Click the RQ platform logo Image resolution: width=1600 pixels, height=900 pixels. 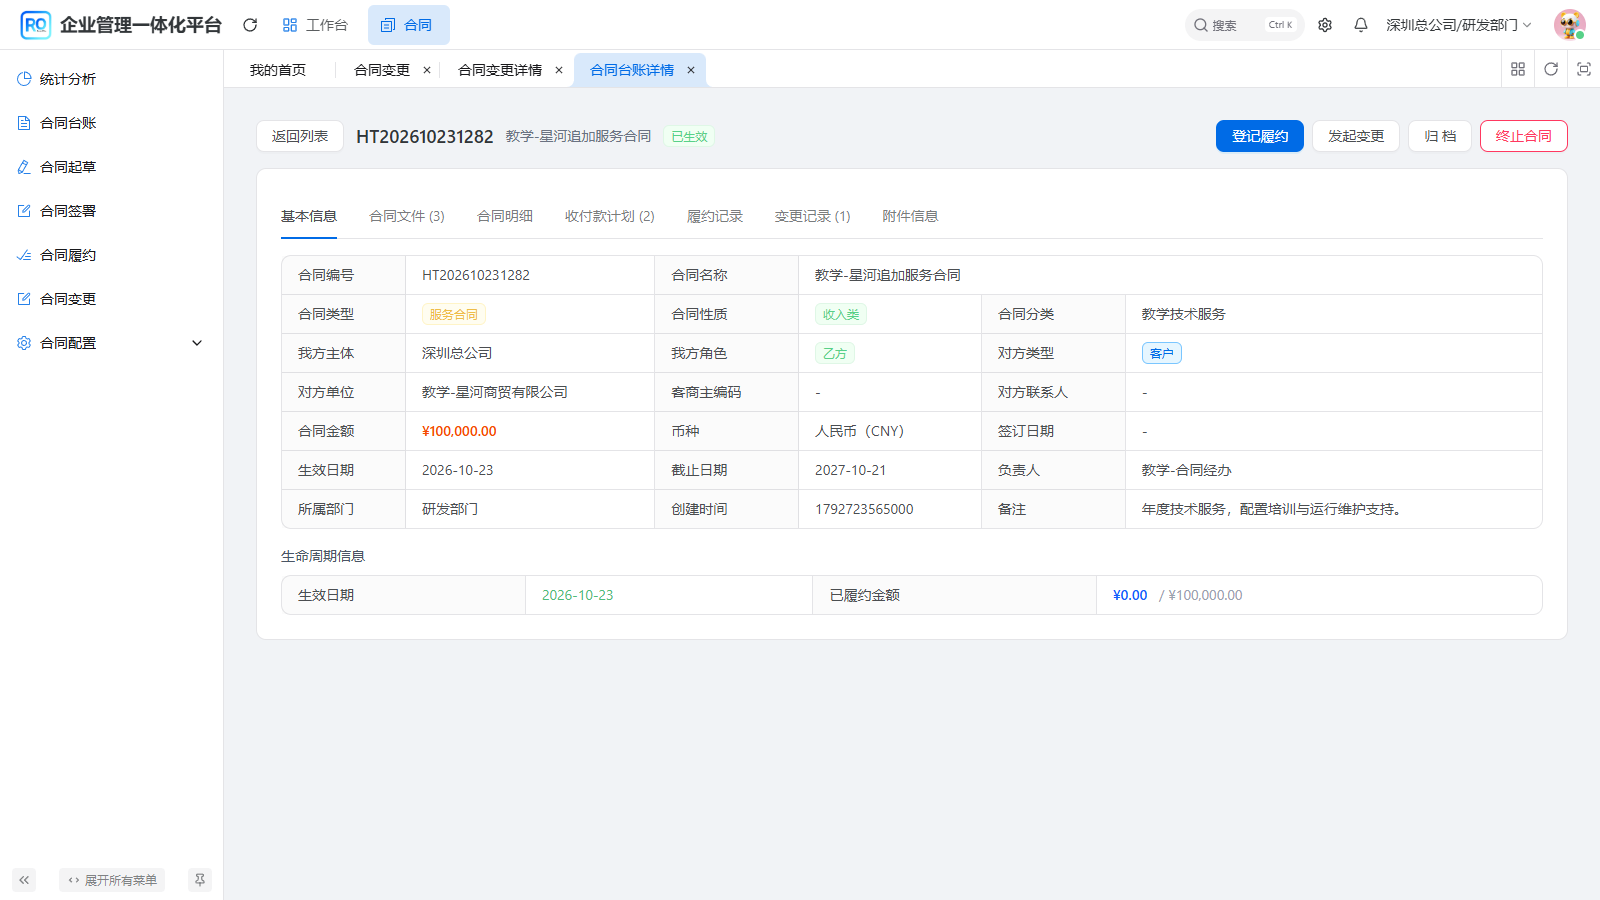click(x=36, y=25)
